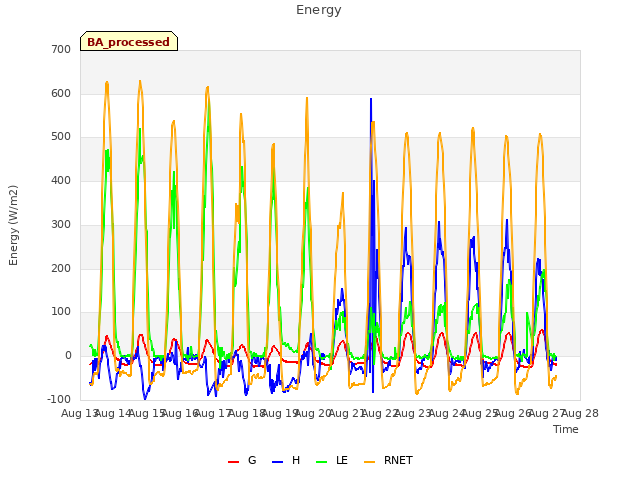Select the BA_processed label tab
The image size is (640, 480).
(129, 41)
